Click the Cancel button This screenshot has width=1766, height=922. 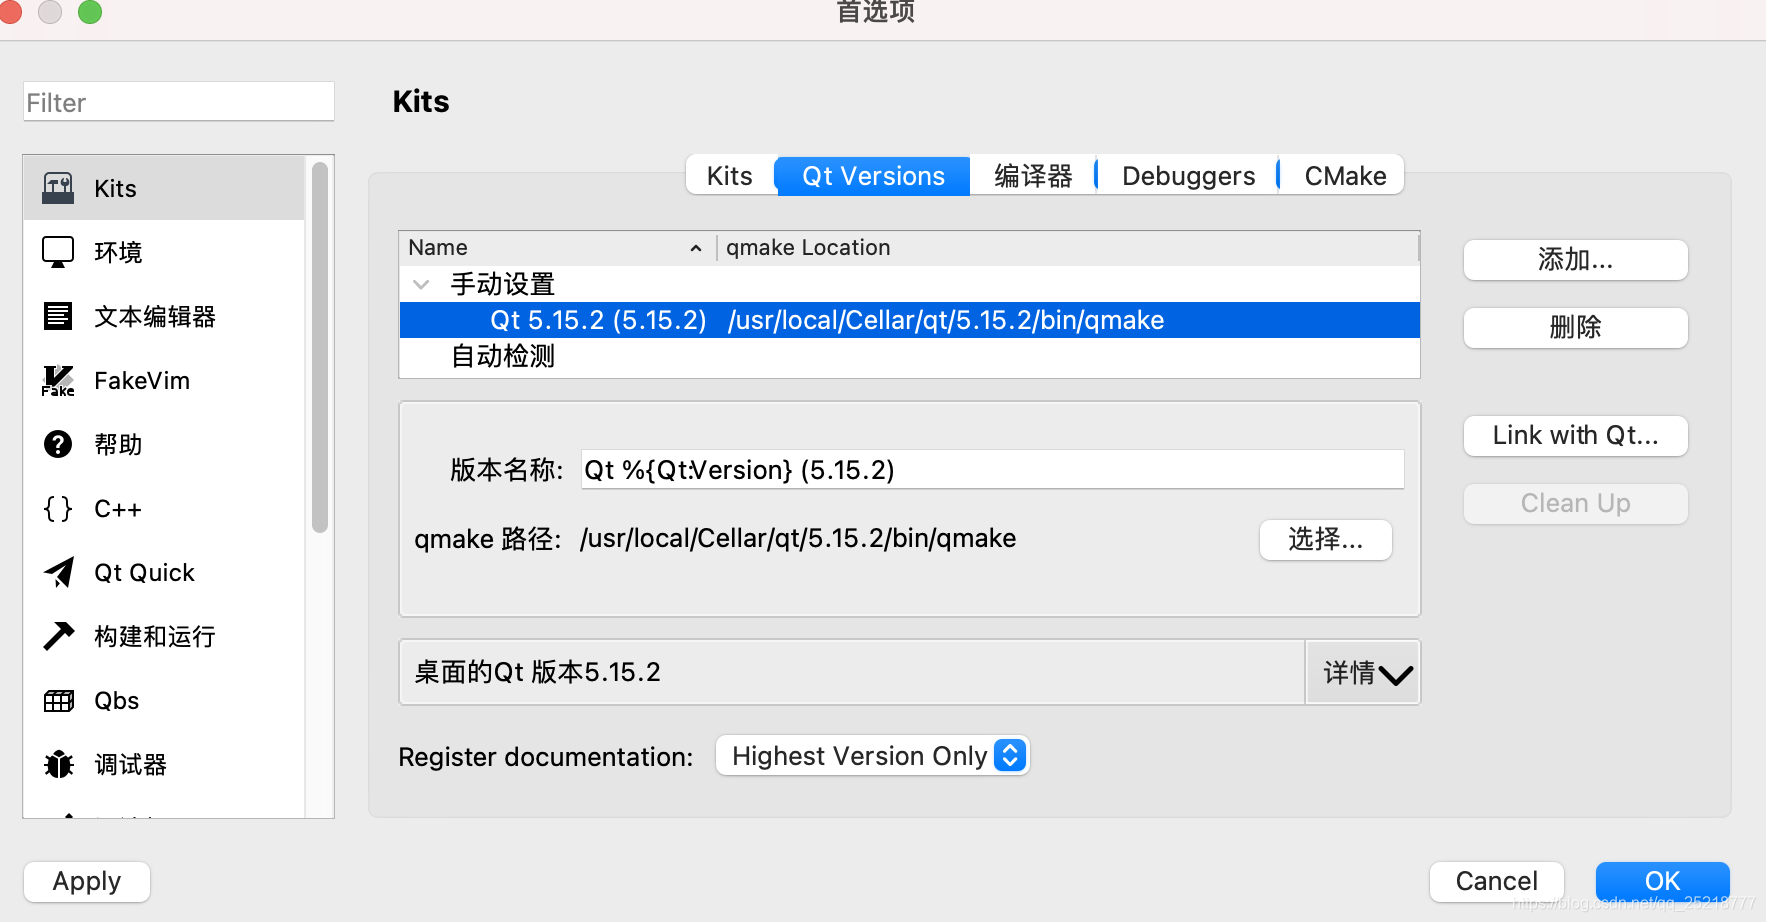coord(1496,882)
